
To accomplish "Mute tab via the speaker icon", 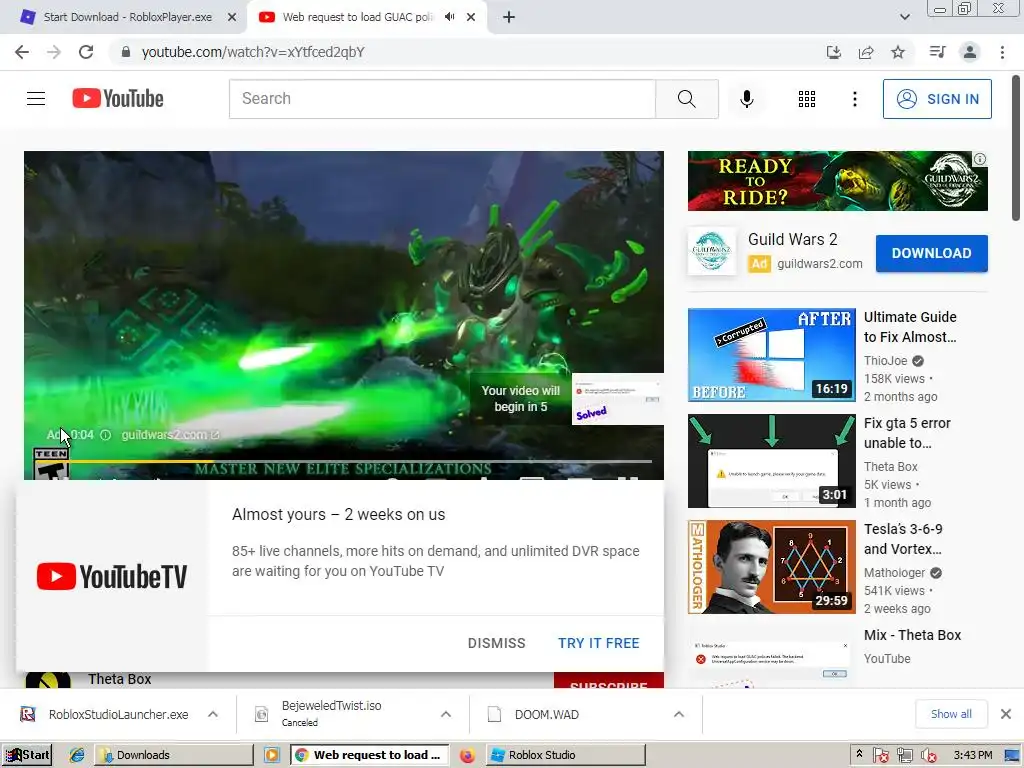I will coord(449,17).
